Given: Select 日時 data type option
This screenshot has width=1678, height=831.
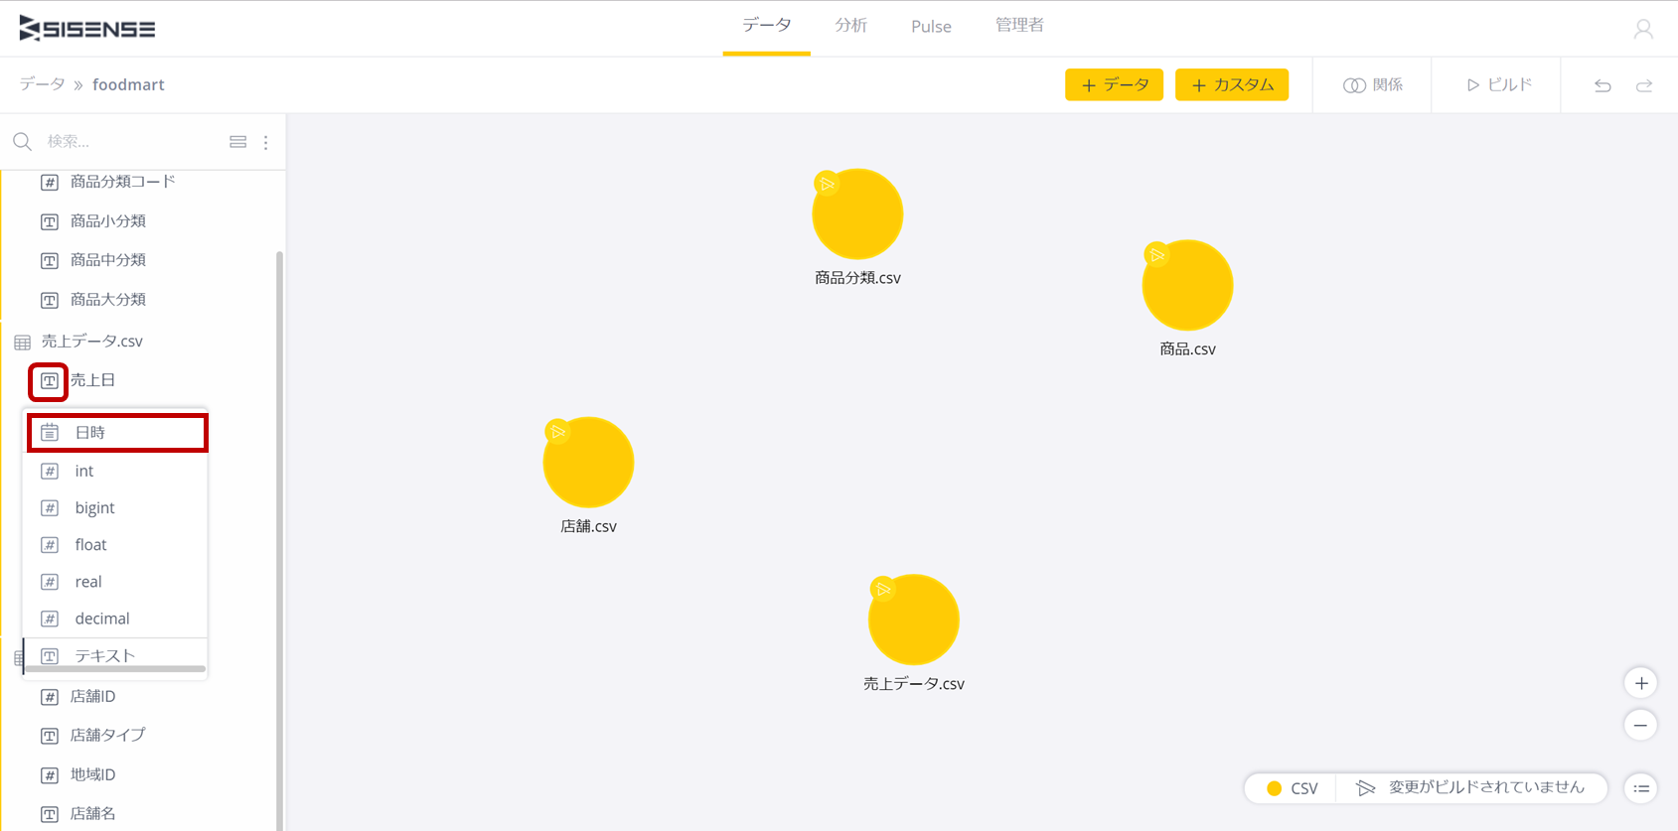Looking at the screenshot, I should click(117, 432).
